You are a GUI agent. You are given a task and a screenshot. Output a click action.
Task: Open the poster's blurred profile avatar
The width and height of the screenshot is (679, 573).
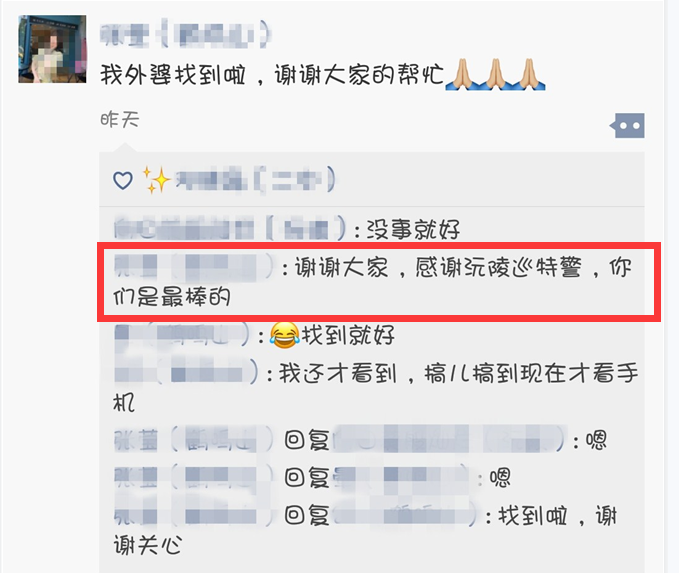[x=52, y=49]
